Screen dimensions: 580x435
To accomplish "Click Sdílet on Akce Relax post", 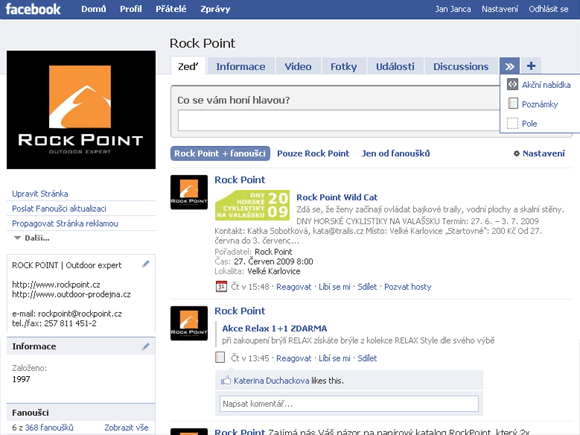I will (x=367, y=358).
